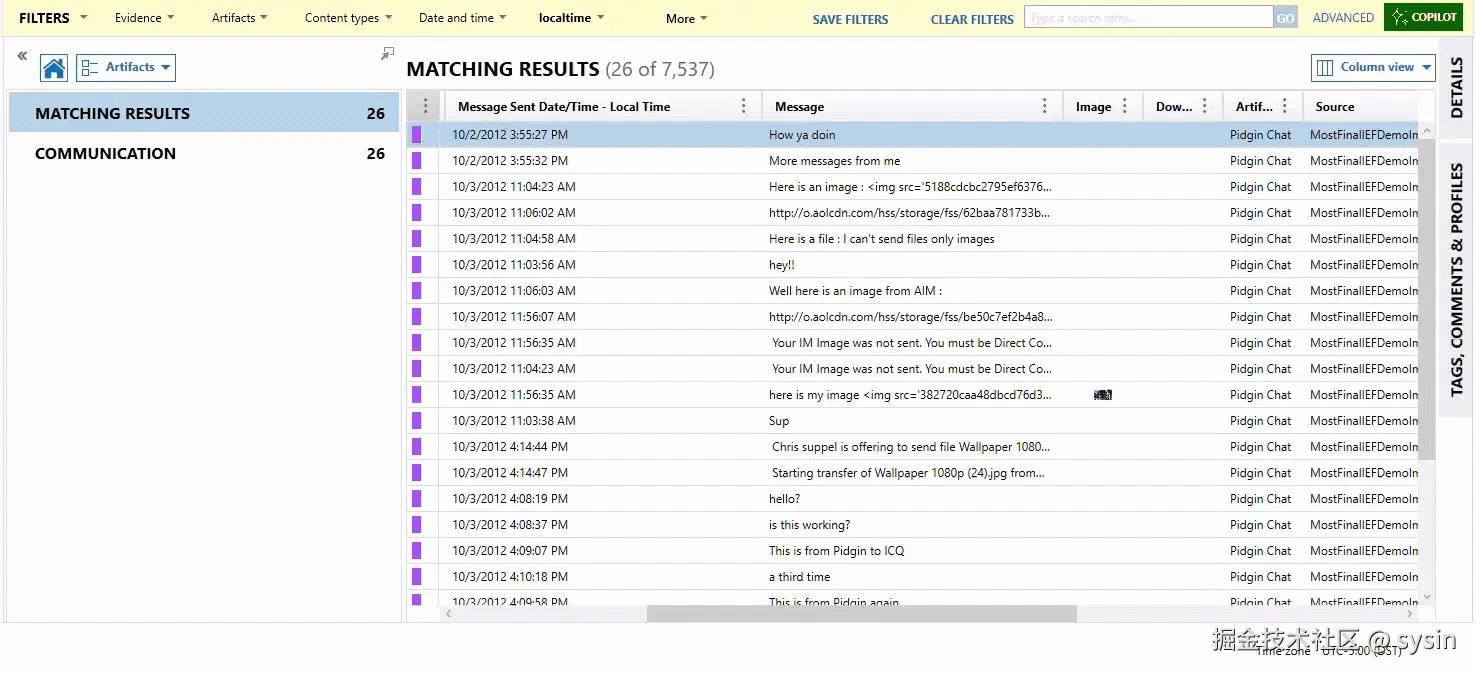Open the Date and time filter dropdown
This screenshot has width=1476, height=674.
click(x=462, y=18)
